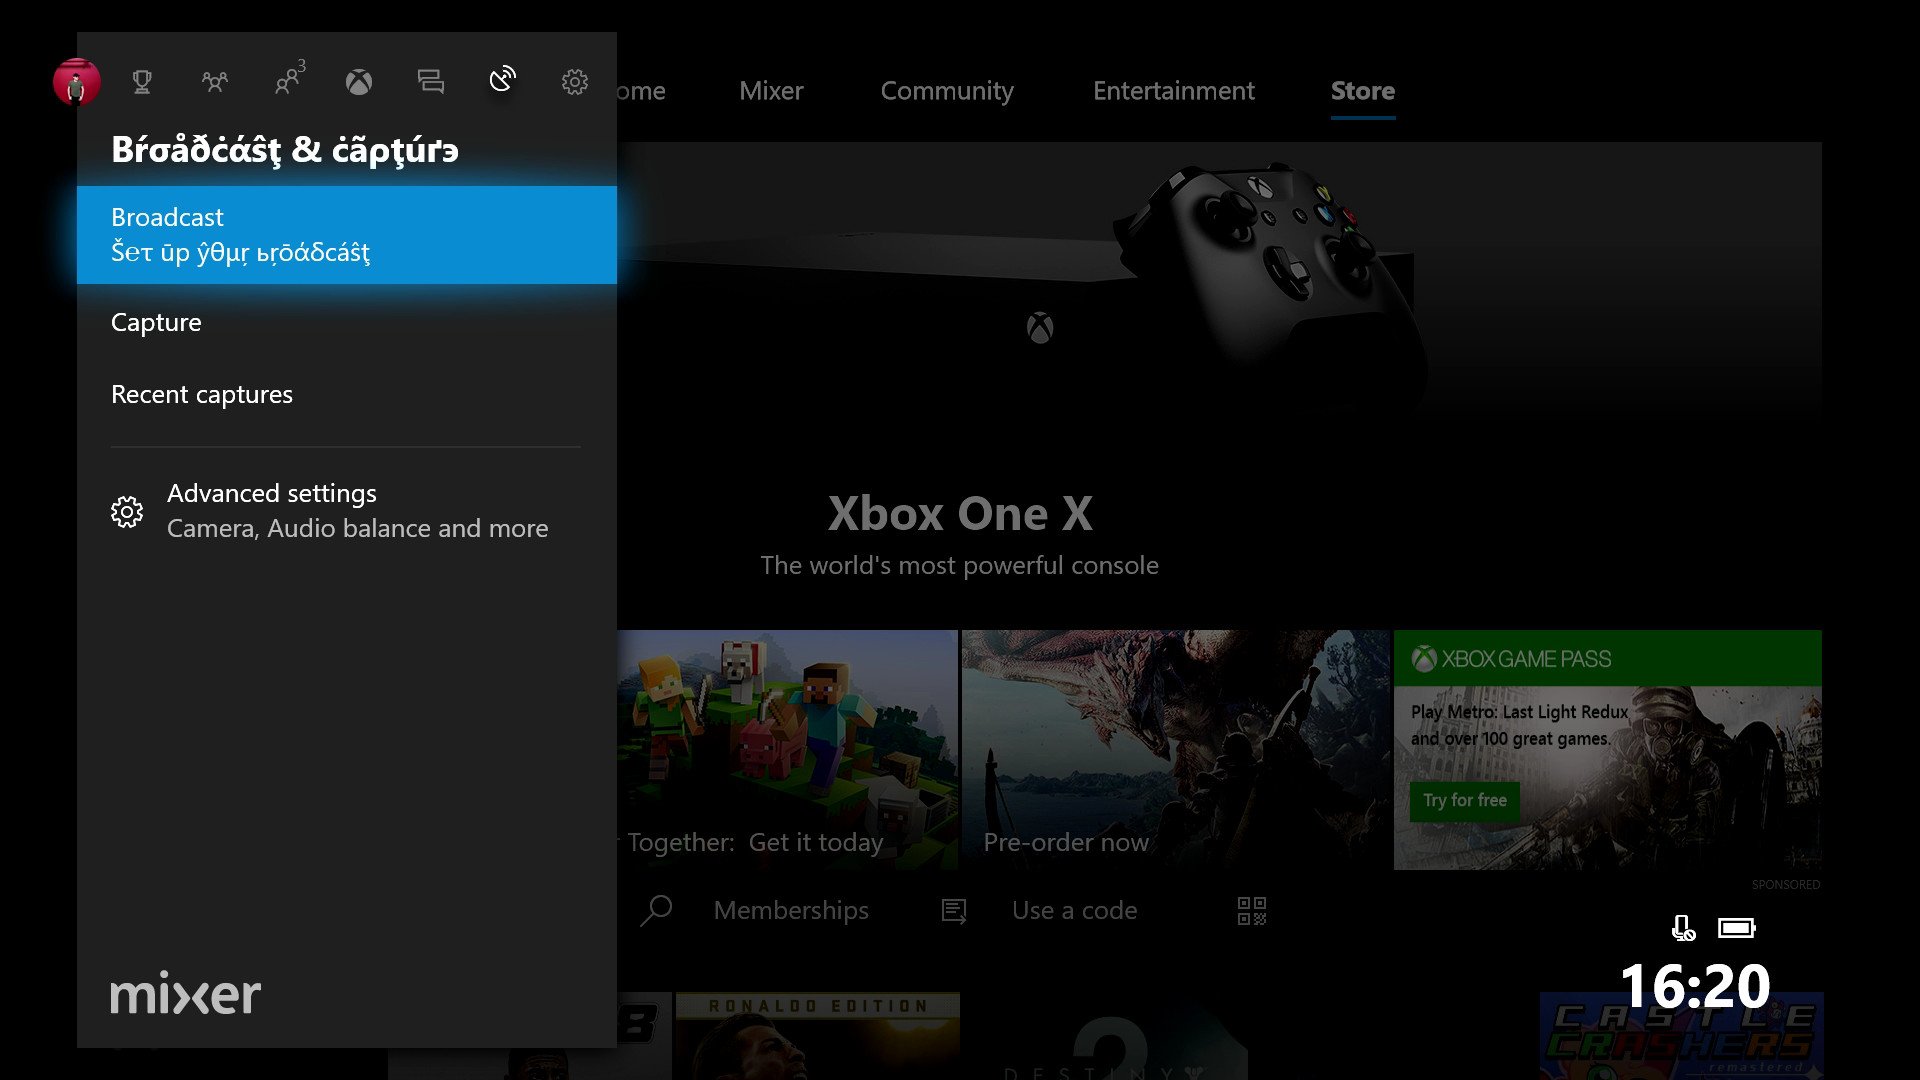This screenshot has width=1920, height=1080.
Task: Open the Achievements trophy tab
Action: click(142, 82)
